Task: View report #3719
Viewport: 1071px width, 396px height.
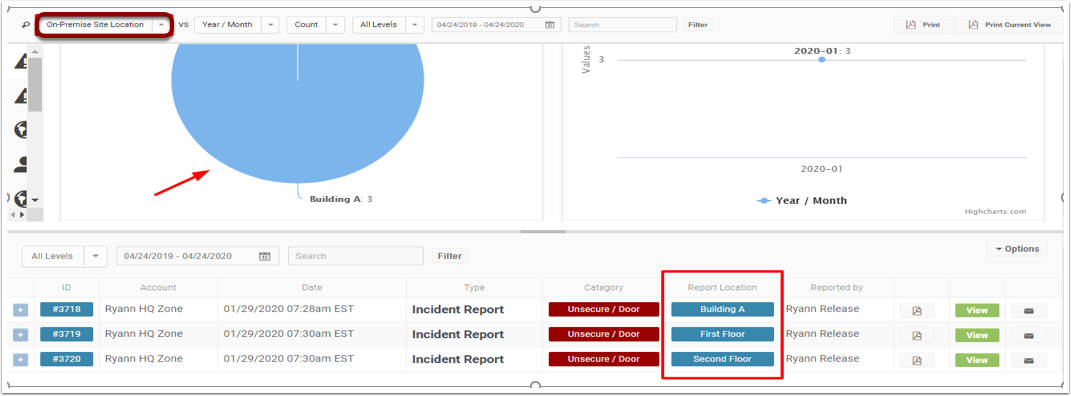Action: 977,335
